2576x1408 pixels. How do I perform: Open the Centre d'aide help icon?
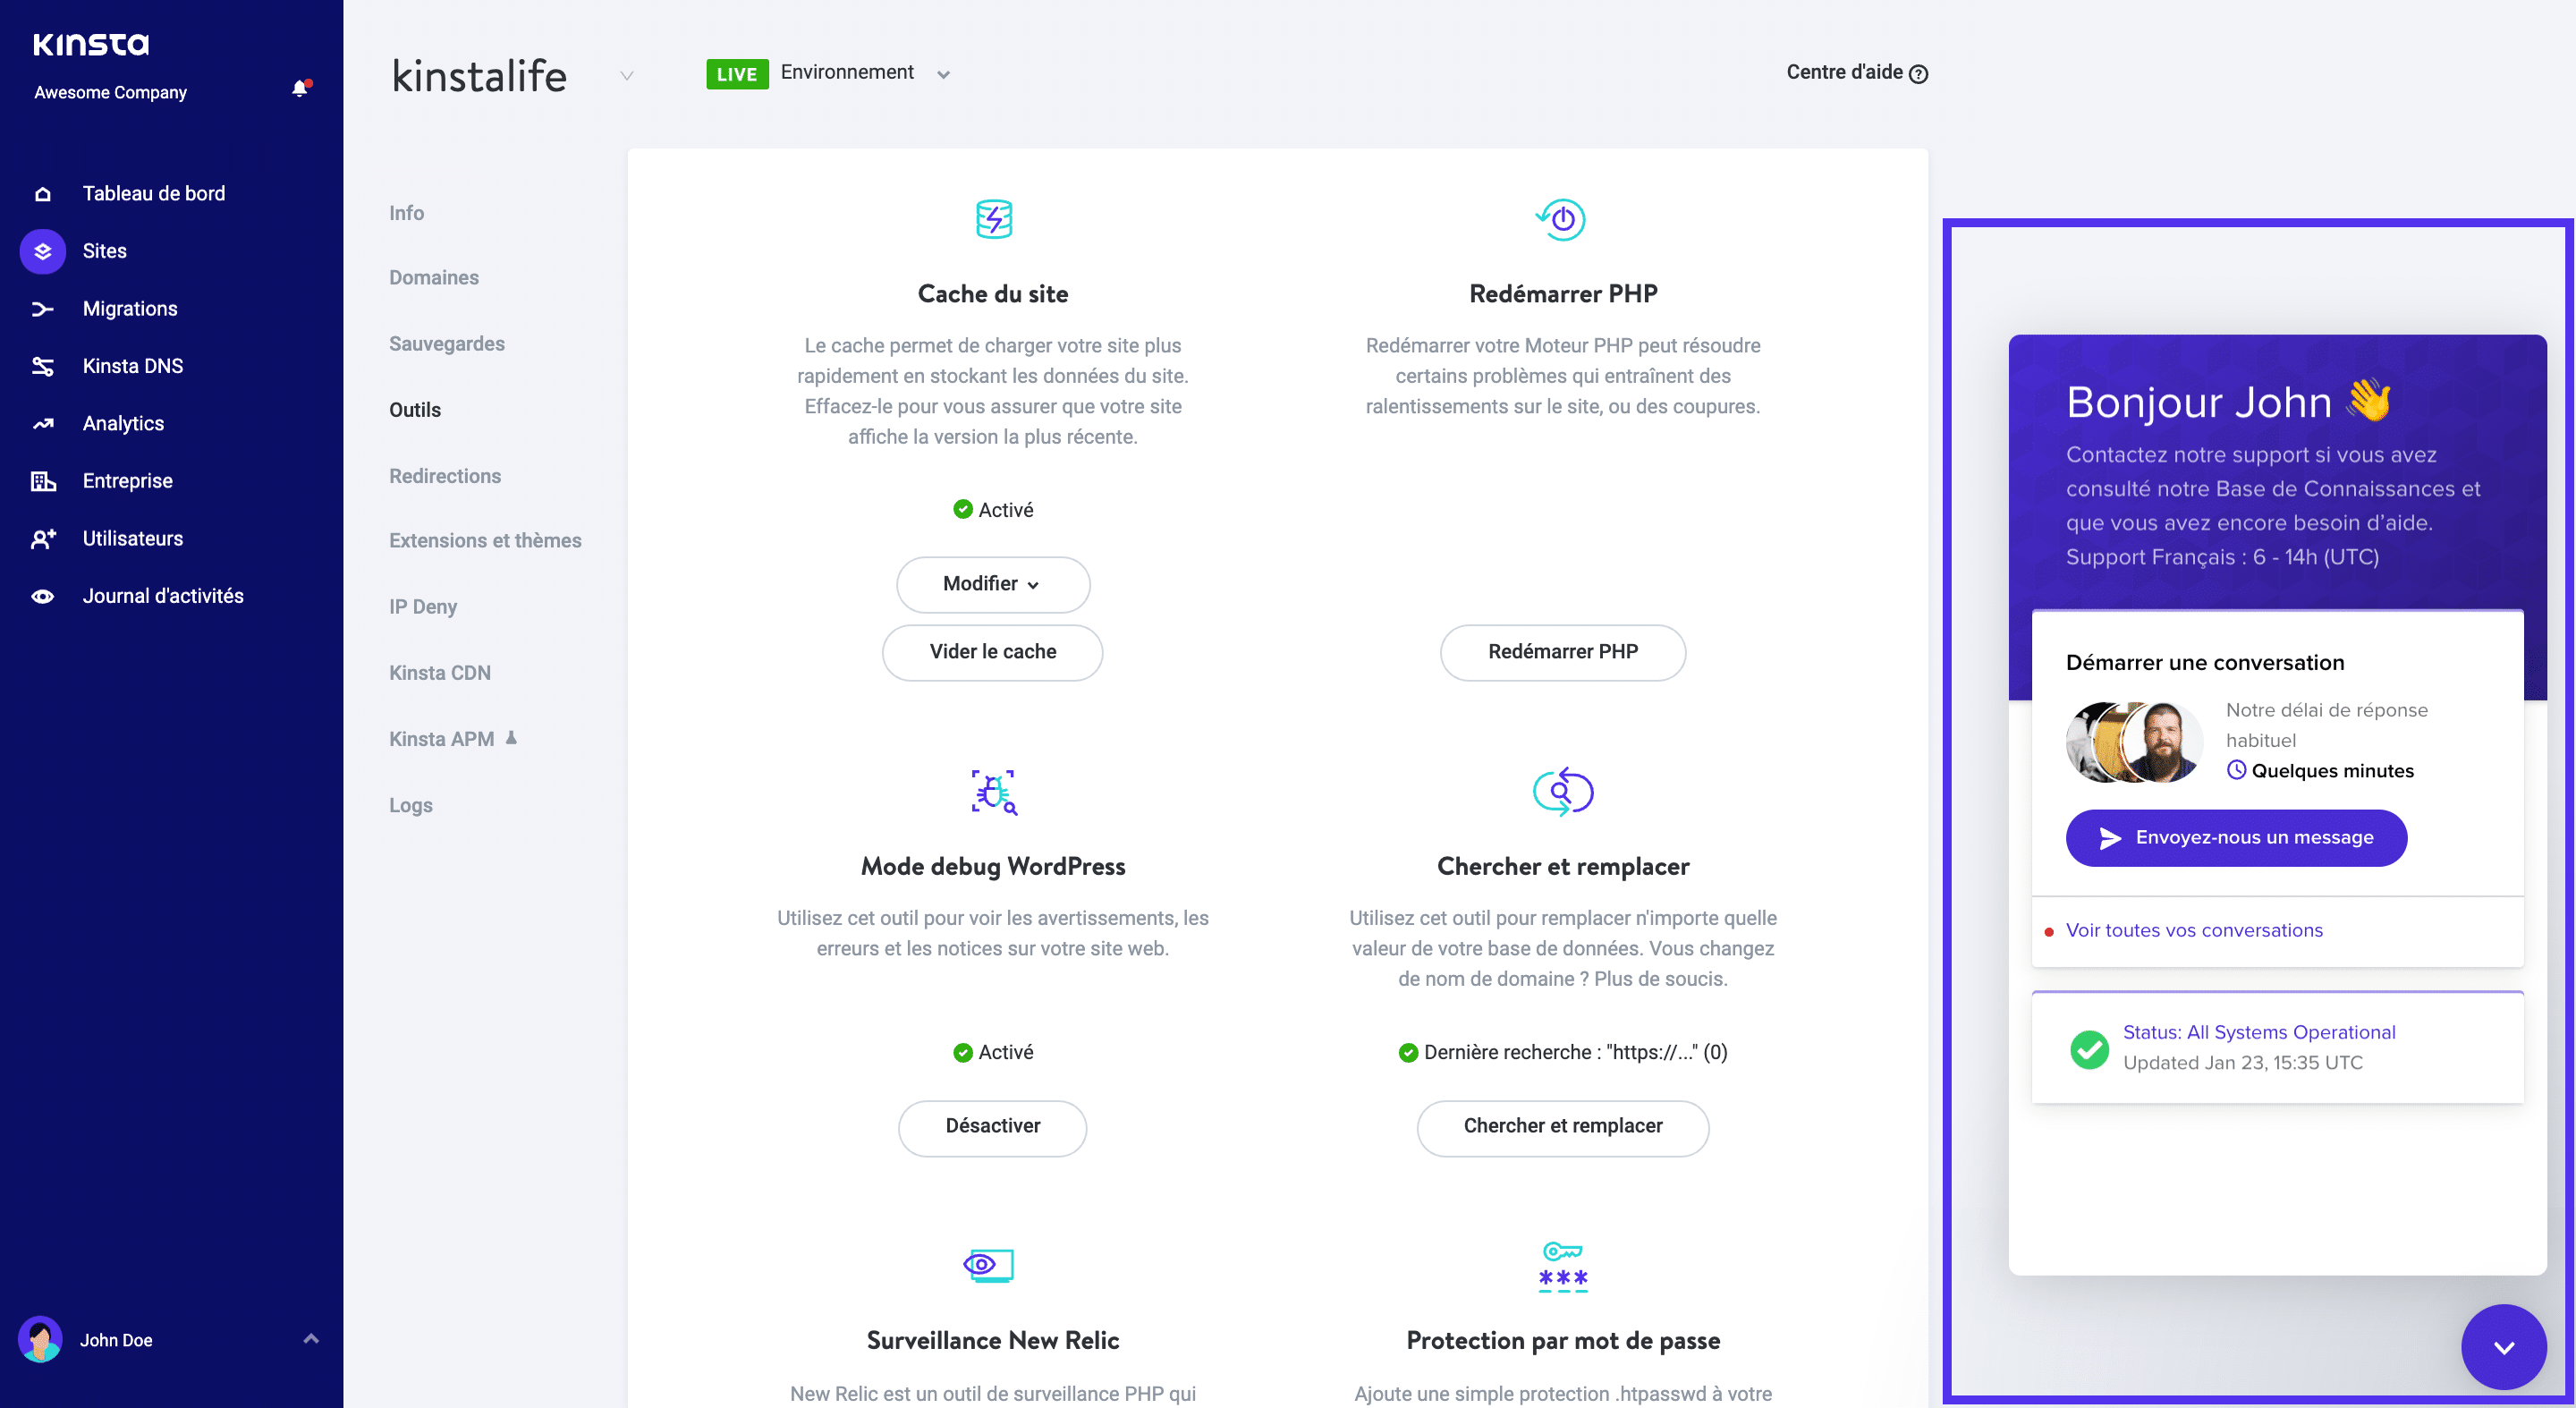(1918, 73)
